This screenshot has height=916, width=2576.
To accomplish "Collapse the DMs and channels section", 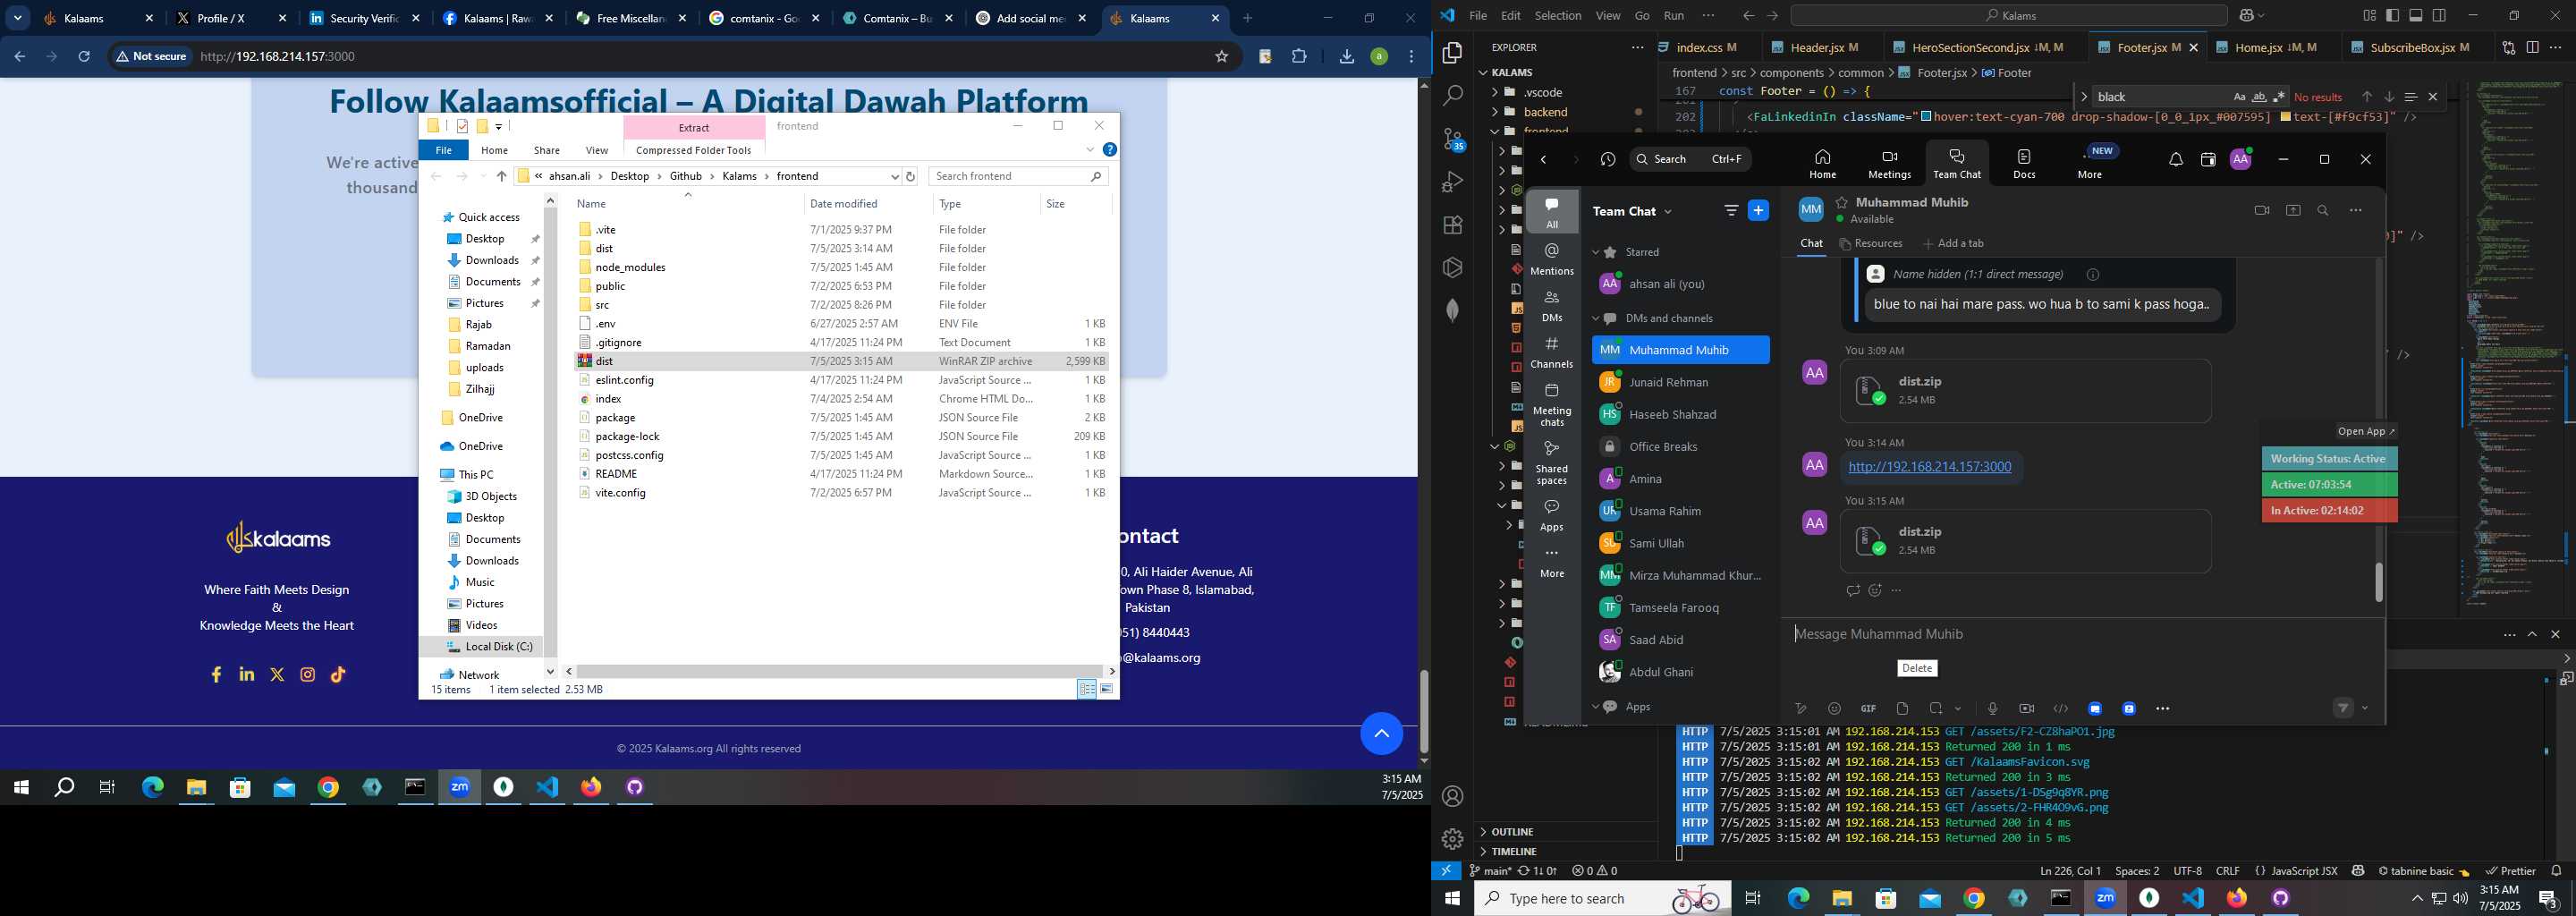I will point(1596,319).
